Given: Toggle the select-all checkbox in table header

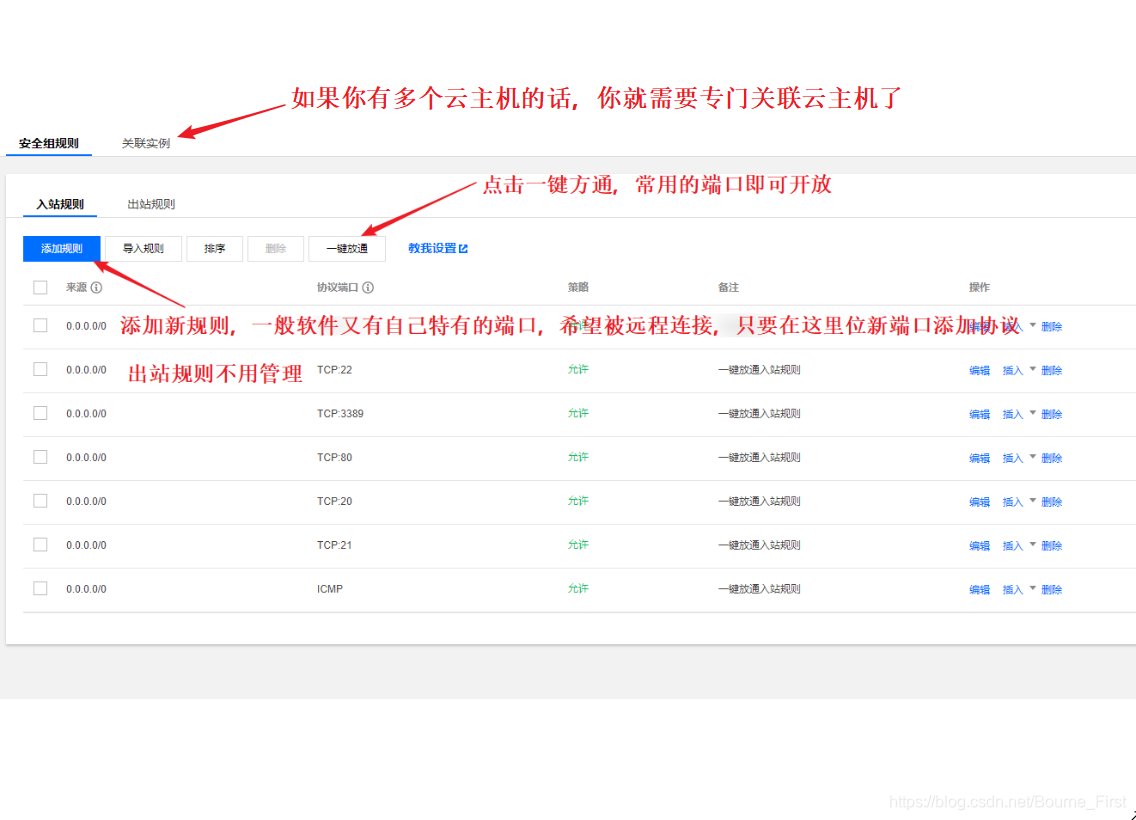Looking at the screenshot, I should click(x=41, y=288).
